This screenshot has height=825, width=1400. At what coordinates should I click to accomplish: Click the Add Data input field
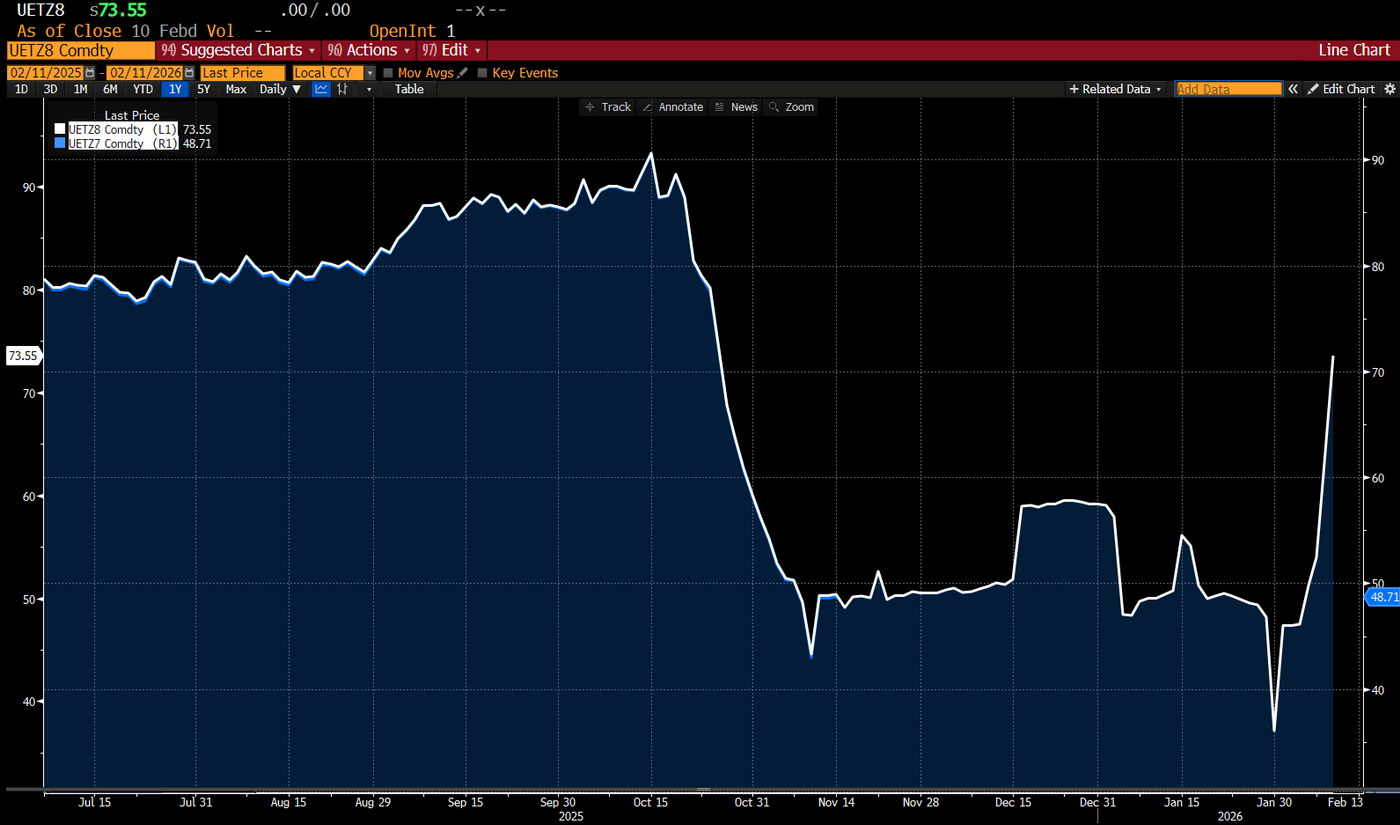coord(1228,89)
